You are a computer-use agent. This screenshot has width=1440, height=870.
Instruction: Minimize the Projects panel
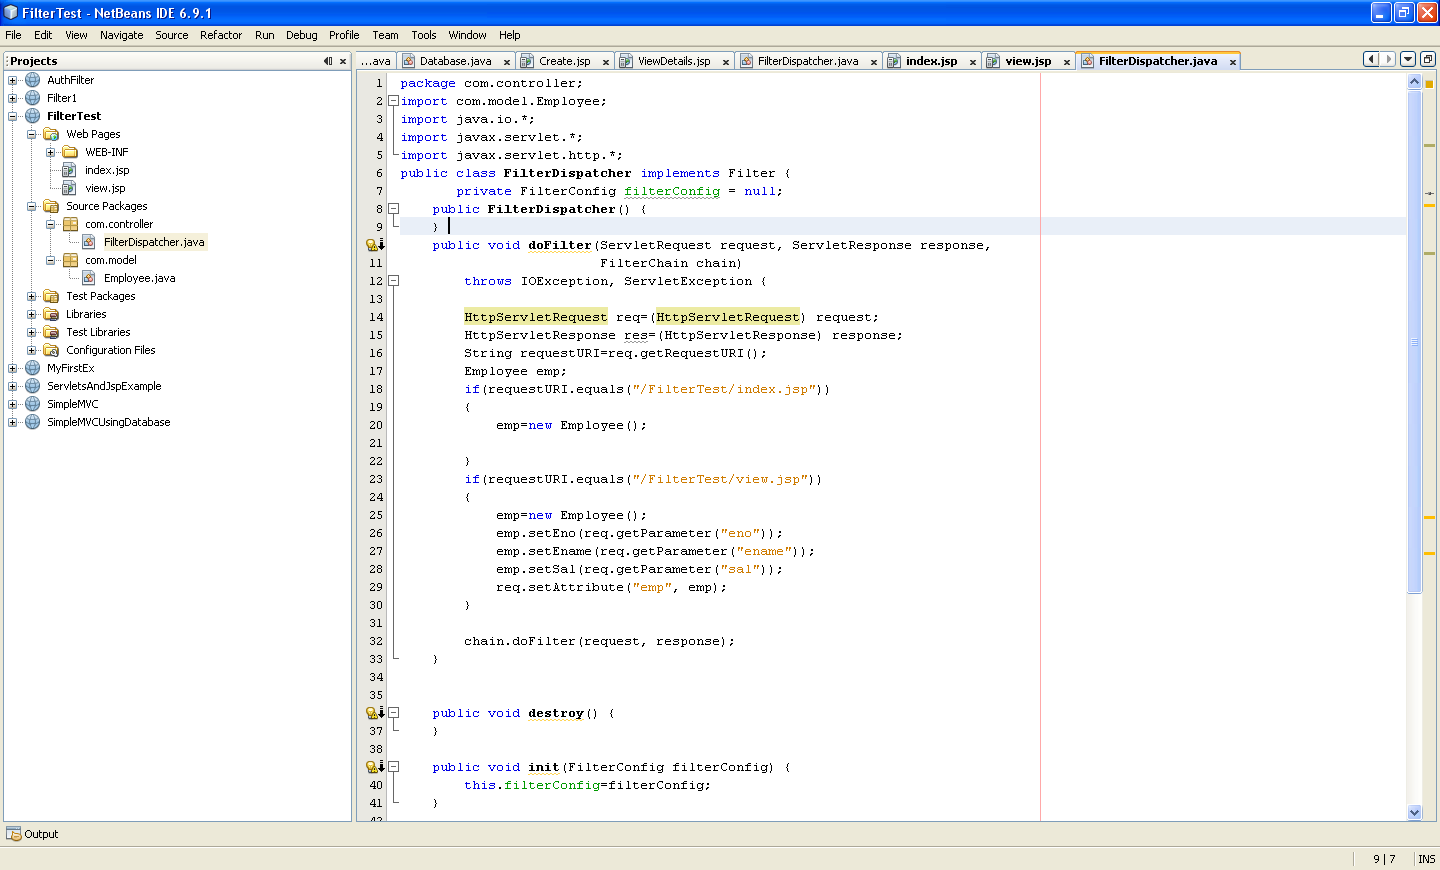(328, 61)
